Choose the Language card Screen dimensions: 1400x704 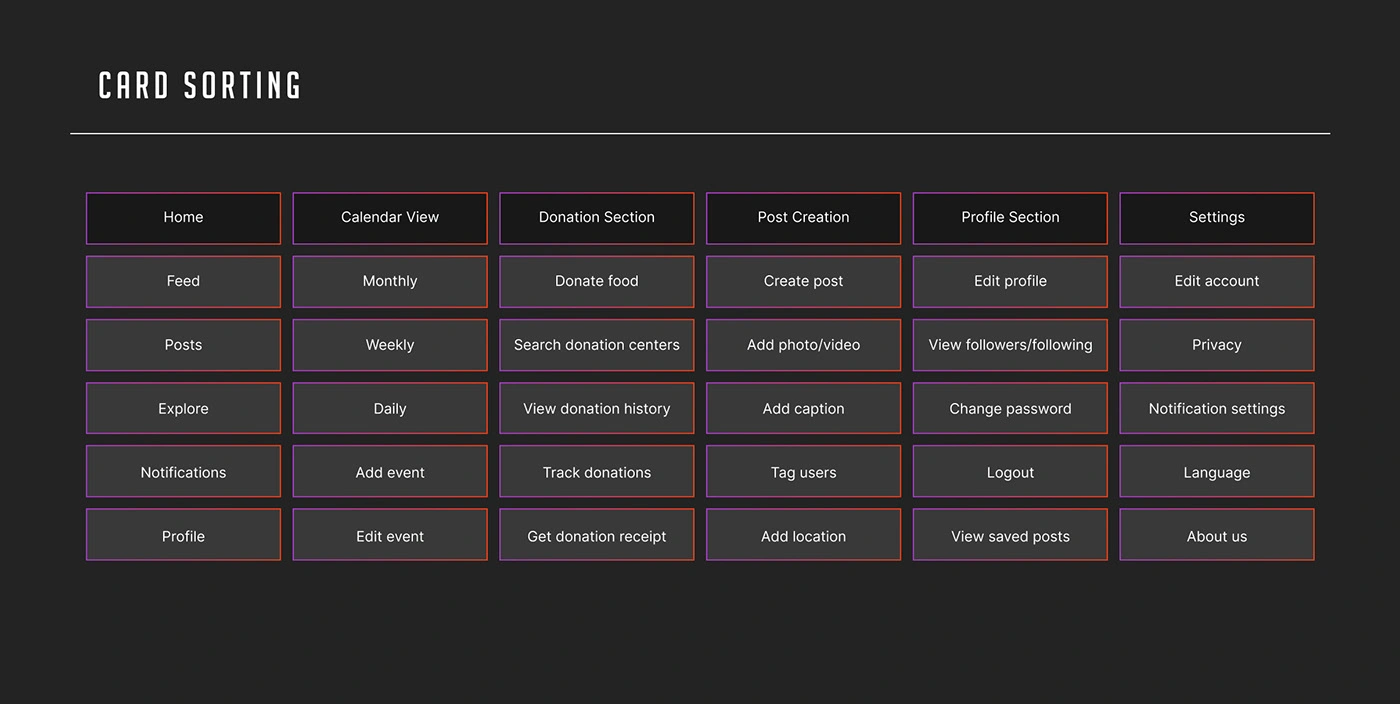click(1217, 472)
